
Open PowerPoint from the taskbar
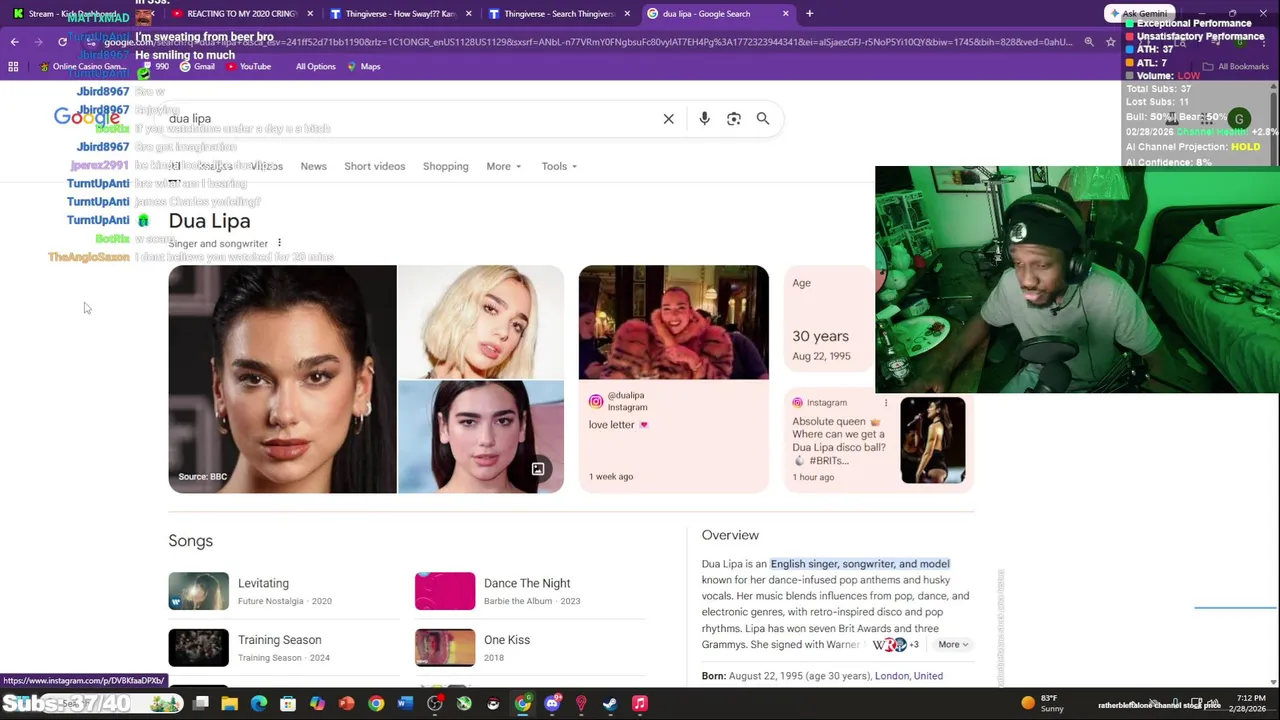(x=346, y=704)
